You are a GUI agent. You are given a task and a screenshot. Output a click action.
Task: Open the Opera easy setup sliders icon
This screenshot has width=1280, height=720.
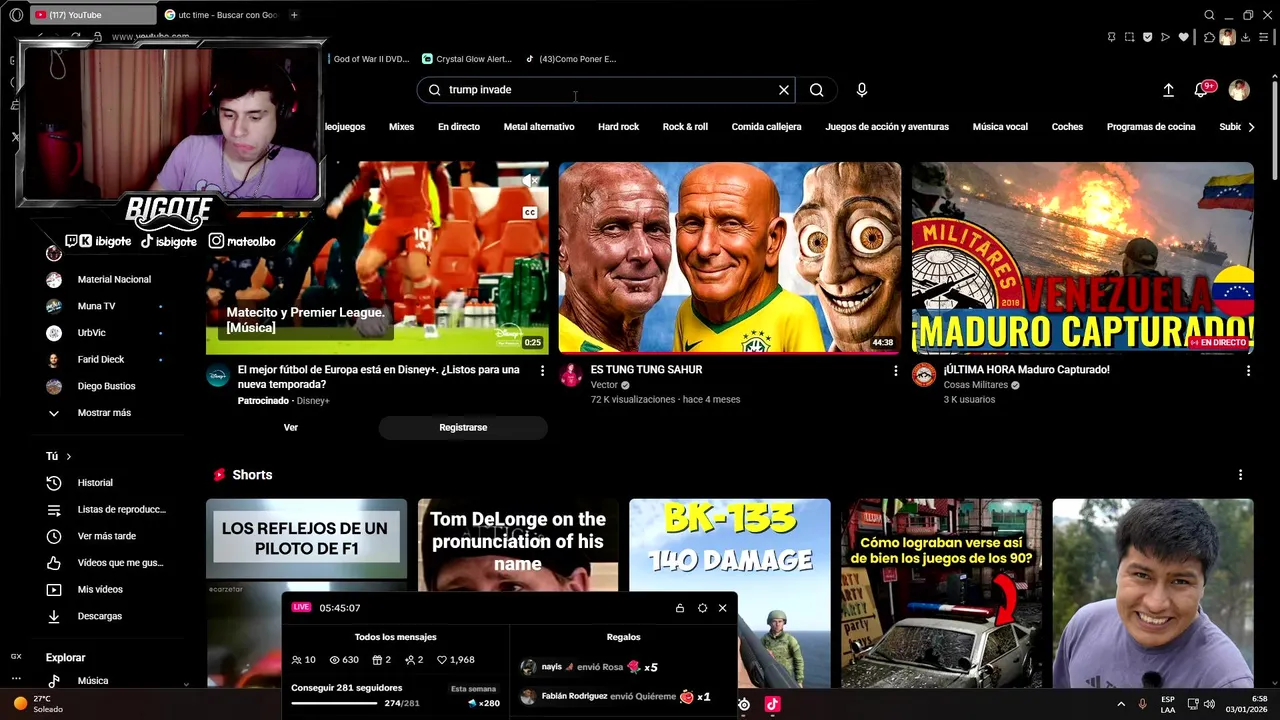(x=1265, y=37)
